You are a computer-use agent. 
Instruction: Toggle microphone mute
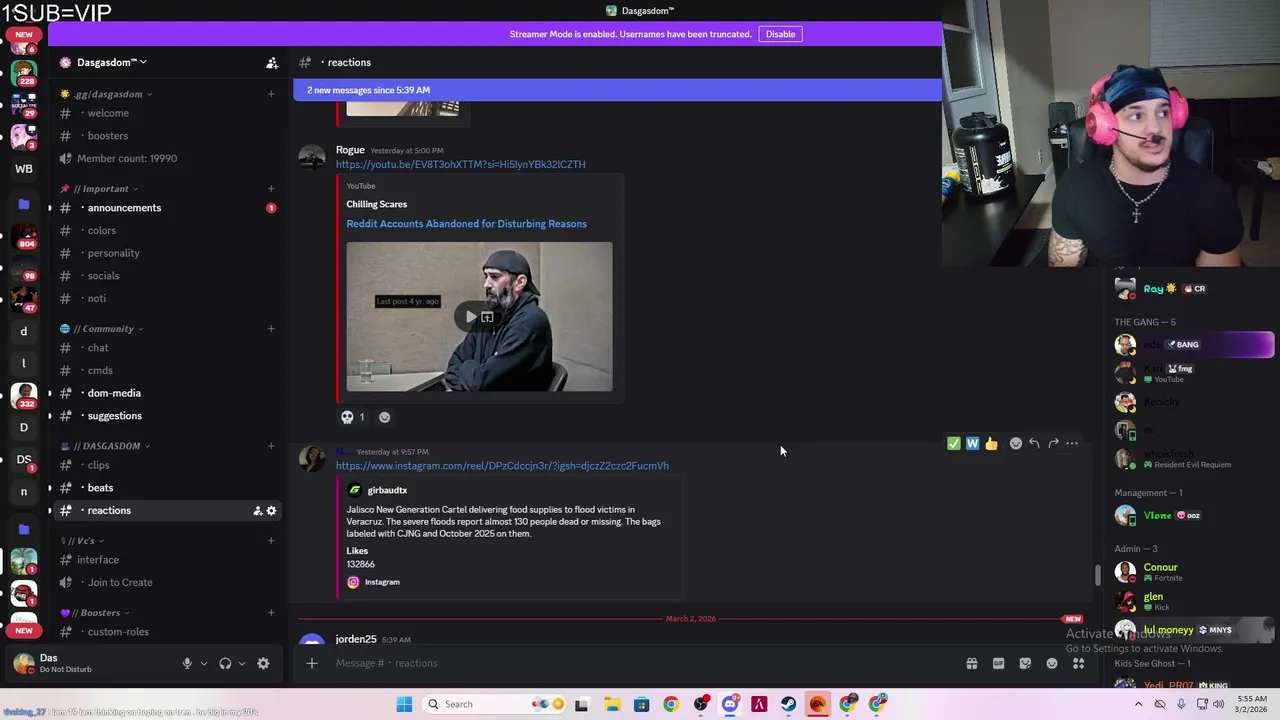click(187, 663)
